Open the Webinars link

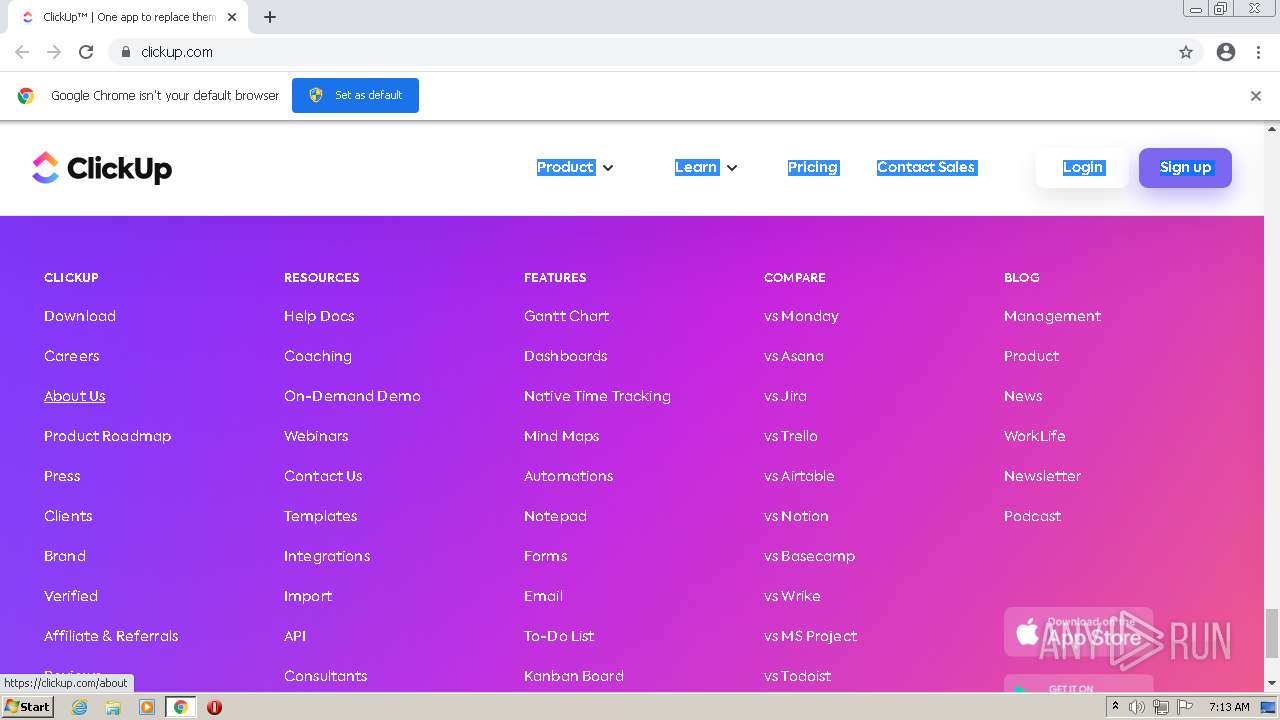(x=316, y=436)
